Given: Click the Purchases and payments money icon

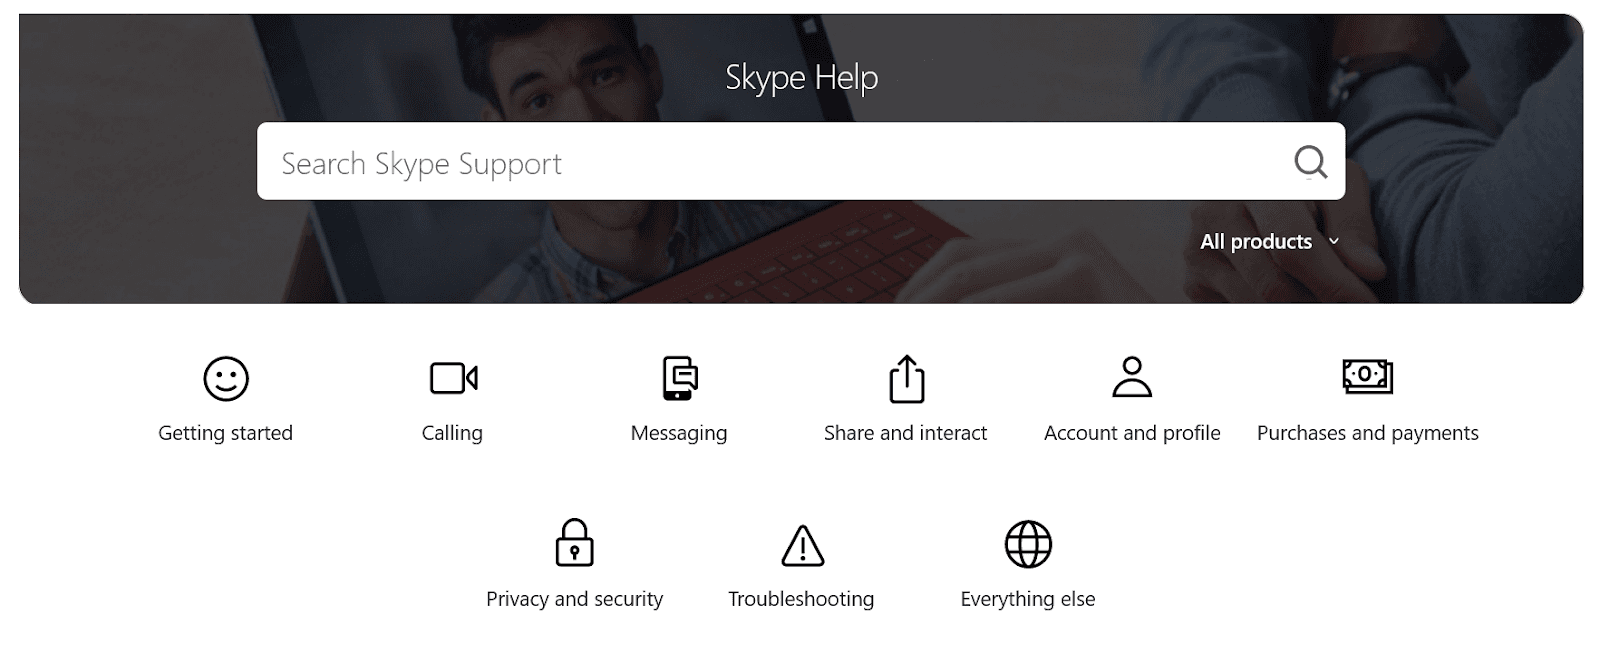Looking at the screenshot, I should click(1367, 376).
